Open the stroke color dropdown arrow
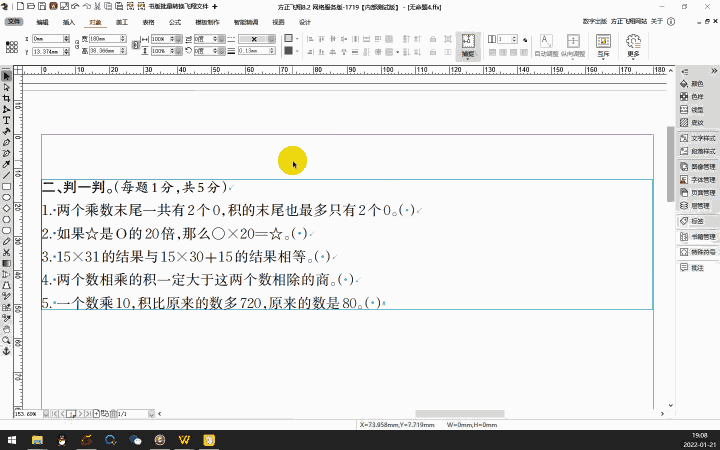 [x=298, y=39]
